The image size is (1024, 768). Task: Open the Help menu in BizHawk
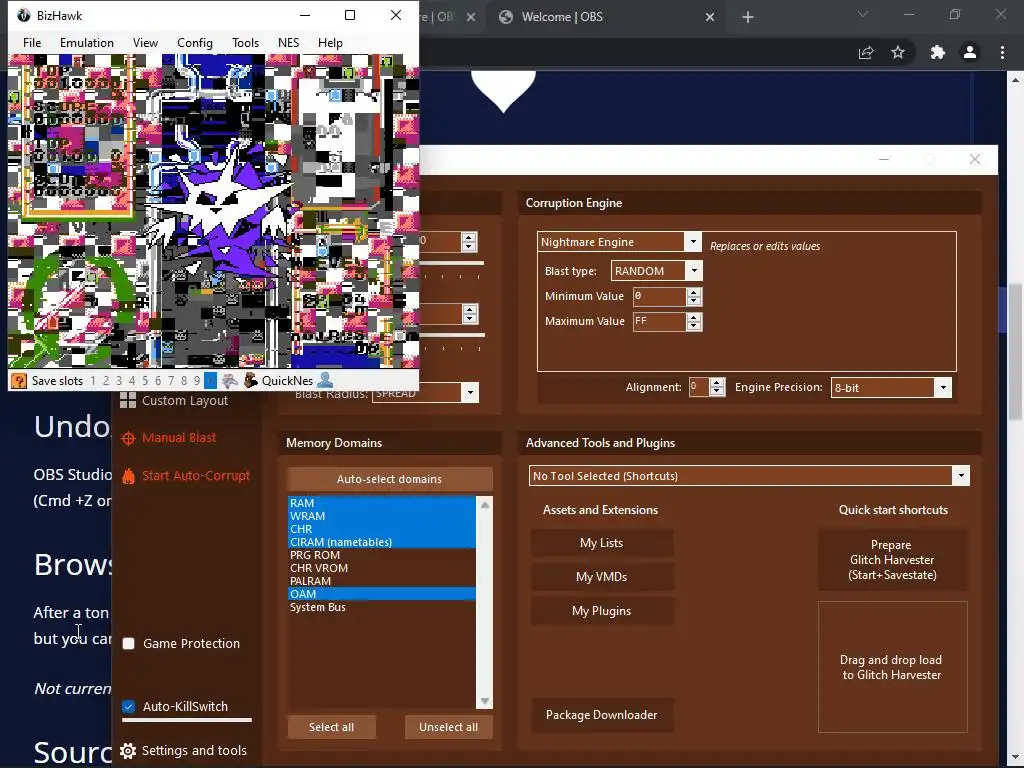click(x=330, y=42)
